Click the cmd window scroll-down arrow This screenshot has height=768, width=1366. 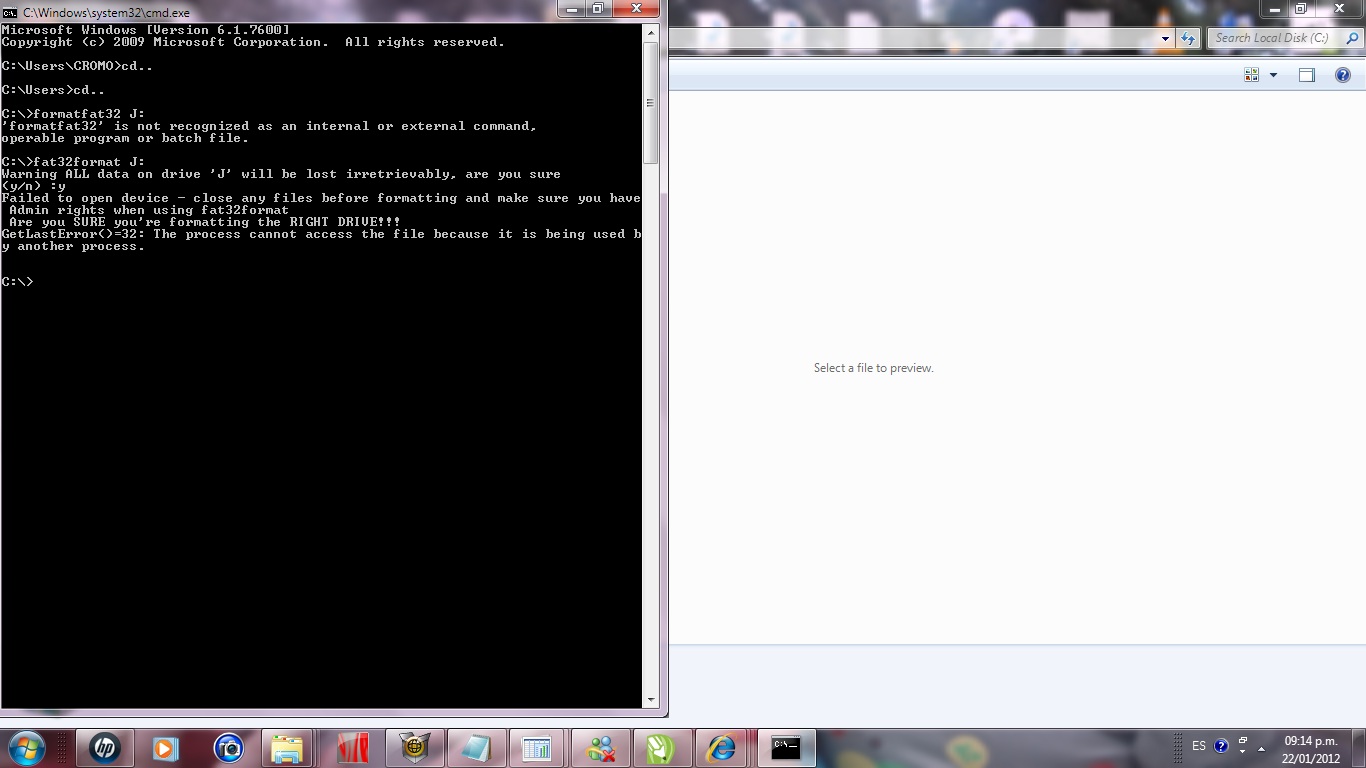(650, 700)
